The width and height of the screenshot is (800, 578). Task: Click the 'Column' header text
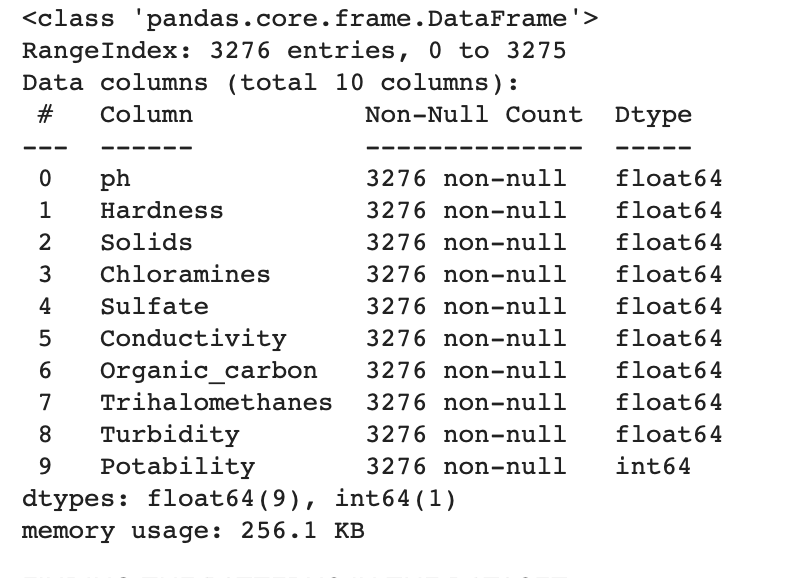point(146,114)
